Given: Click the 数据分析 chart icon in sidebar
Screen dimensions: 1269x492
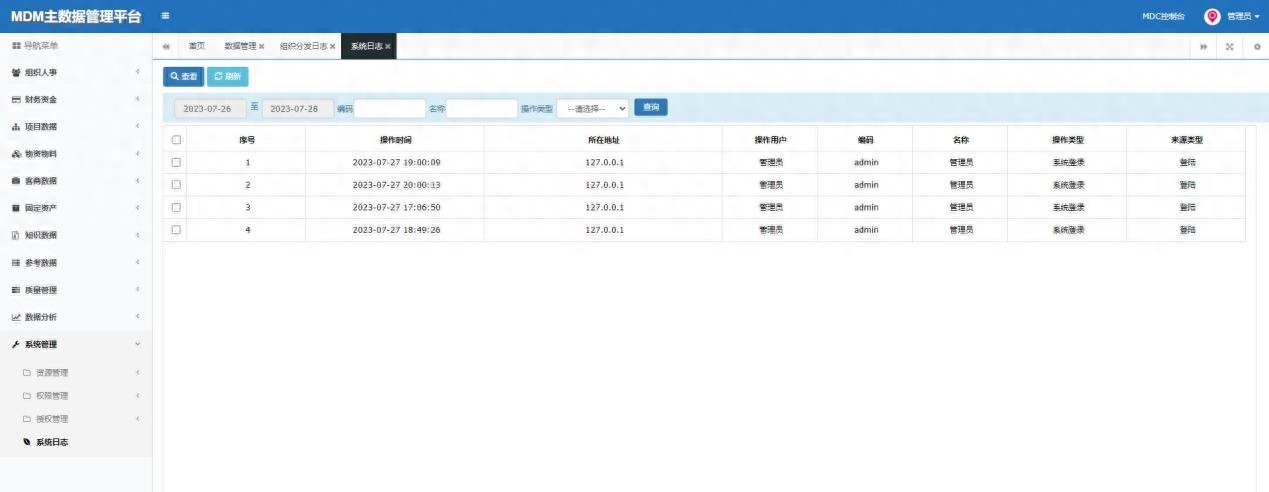Looking at the screenshot, I should (x=15, y=317).
